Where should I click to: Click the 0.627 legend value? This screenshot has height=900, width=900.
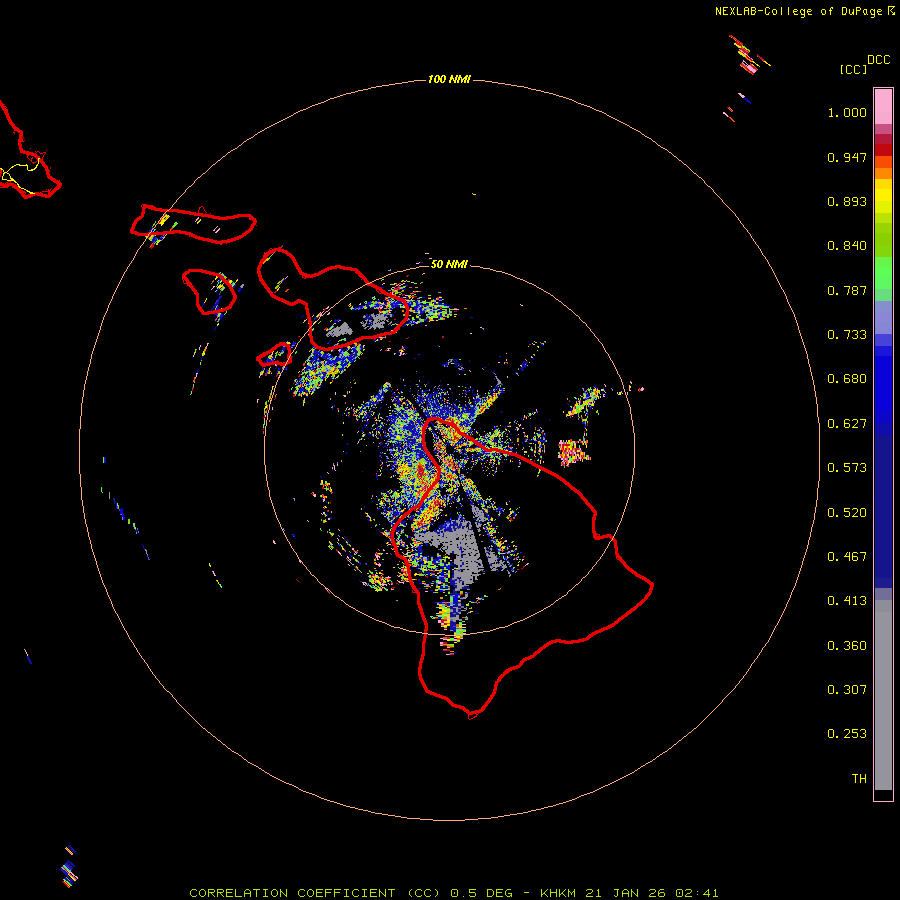(847, 424)
